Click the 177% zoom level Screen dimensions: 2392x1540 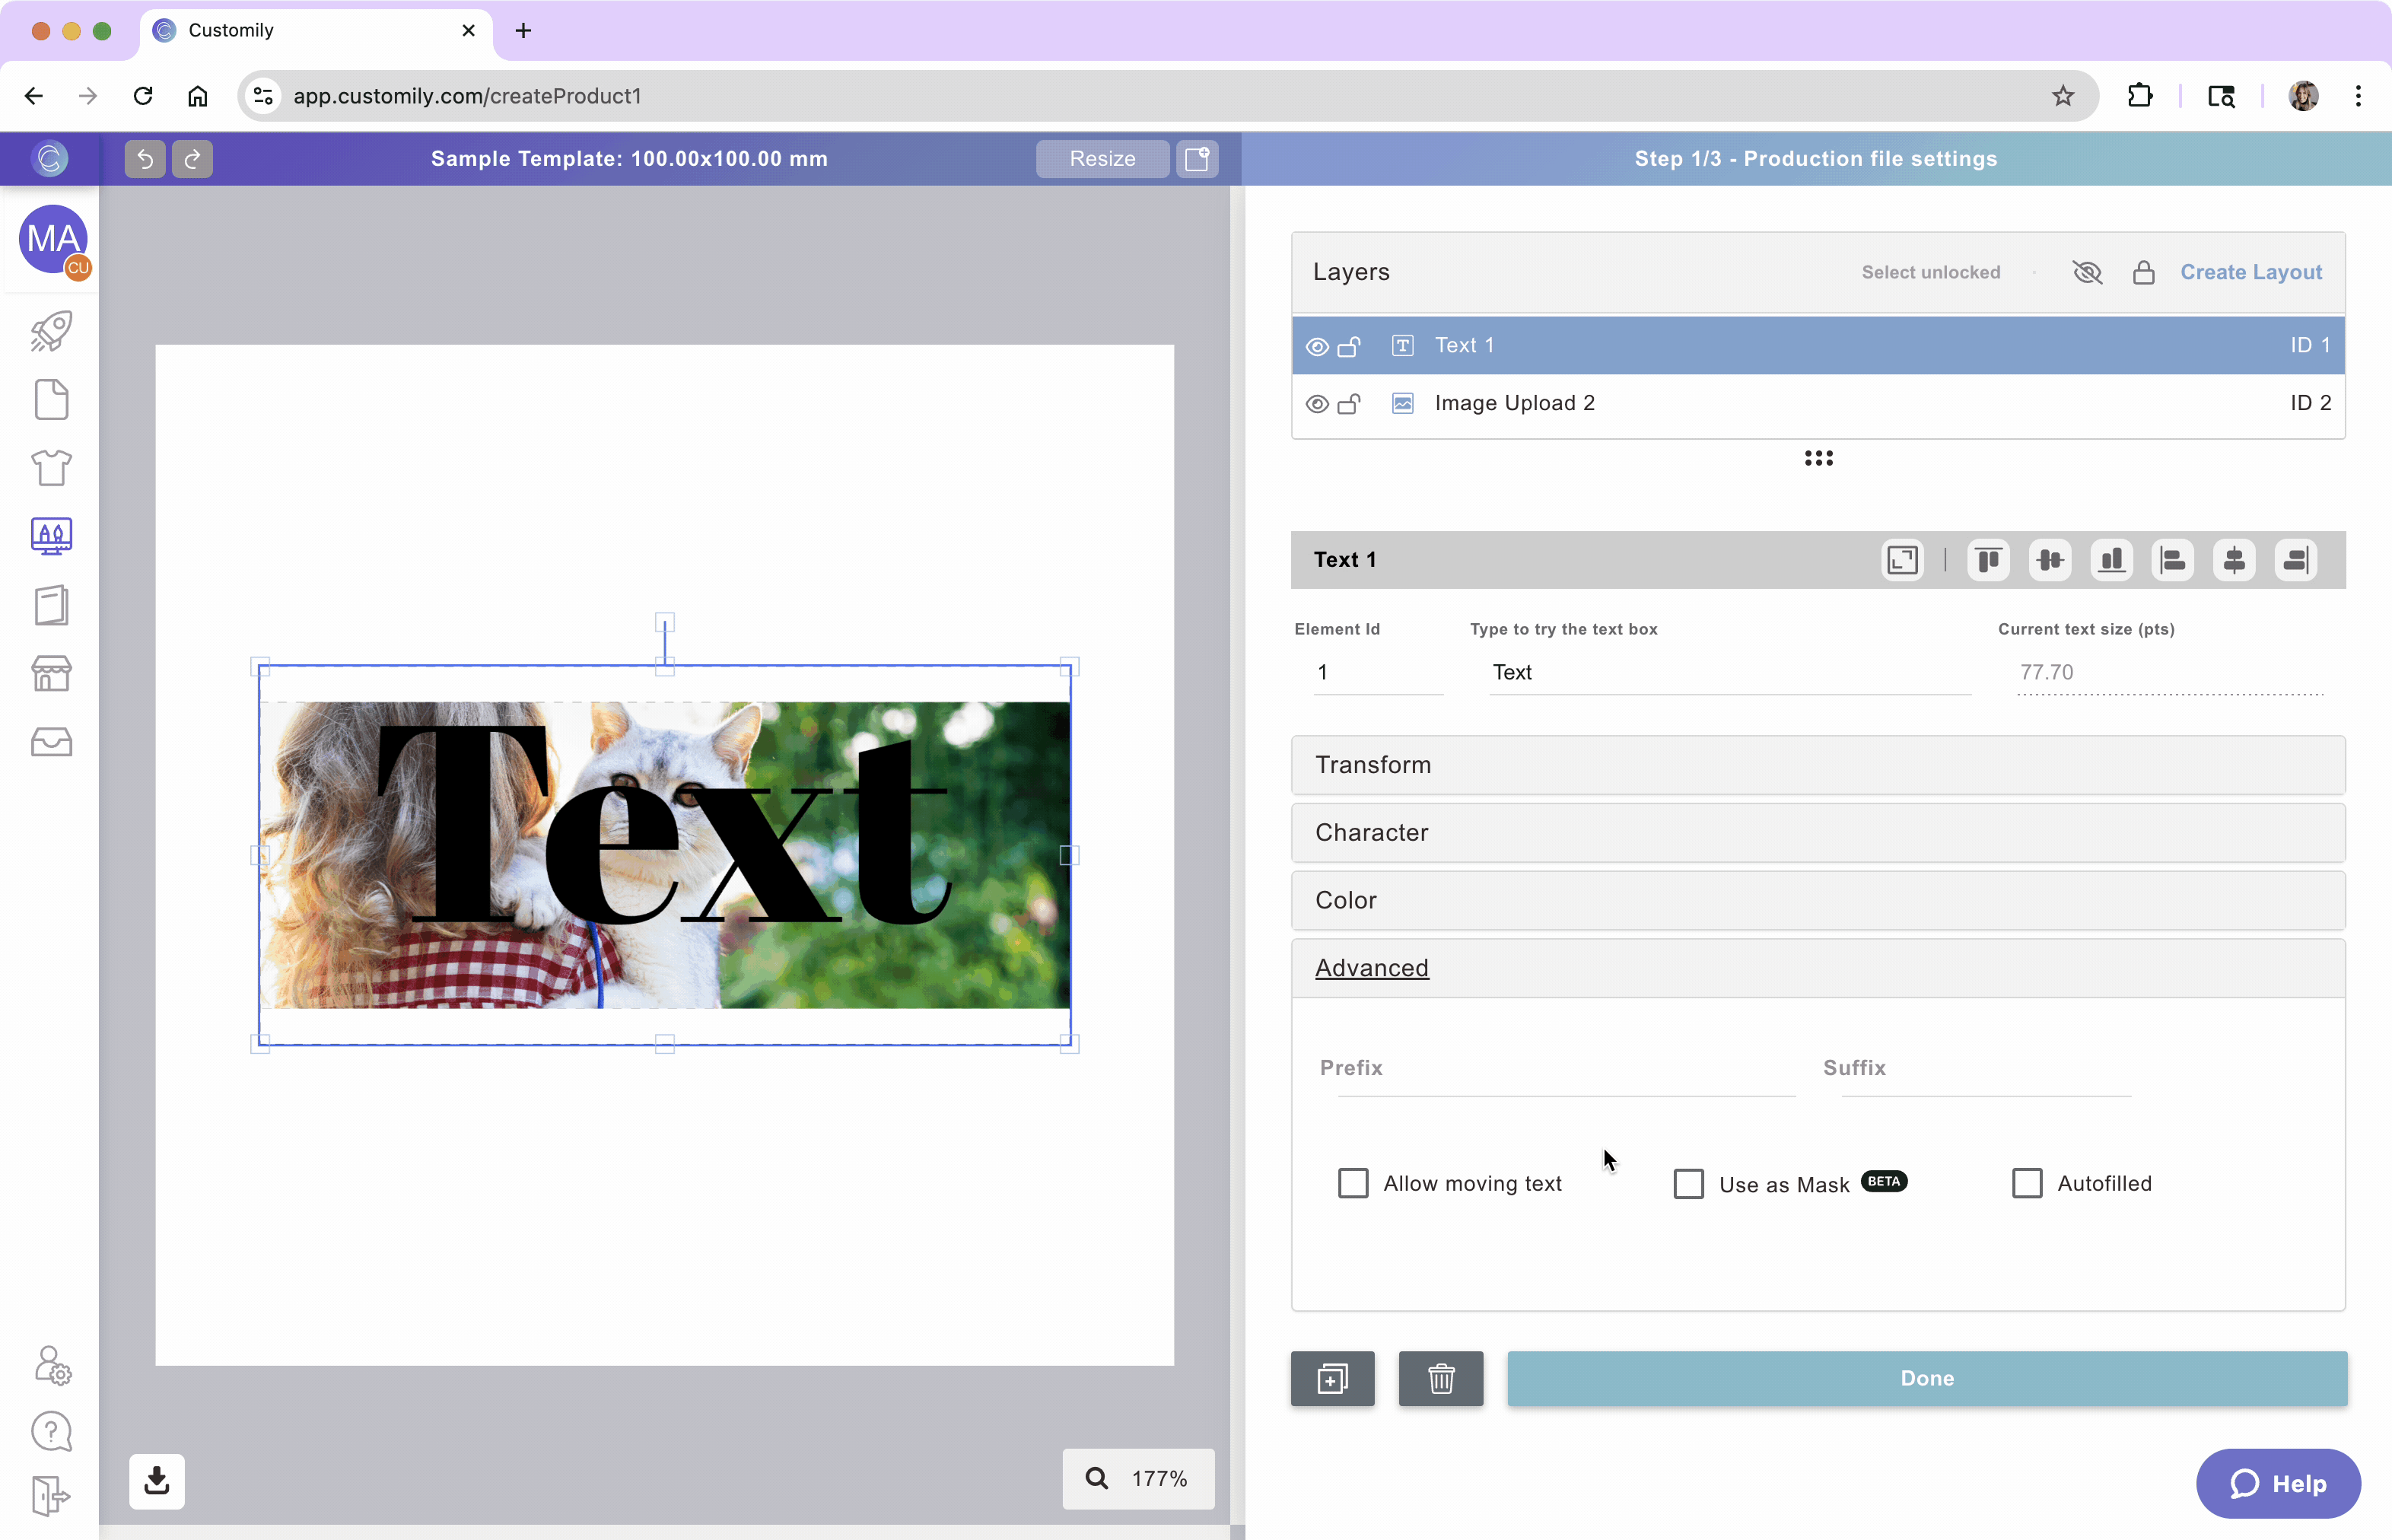[x=1159, y=1479]
